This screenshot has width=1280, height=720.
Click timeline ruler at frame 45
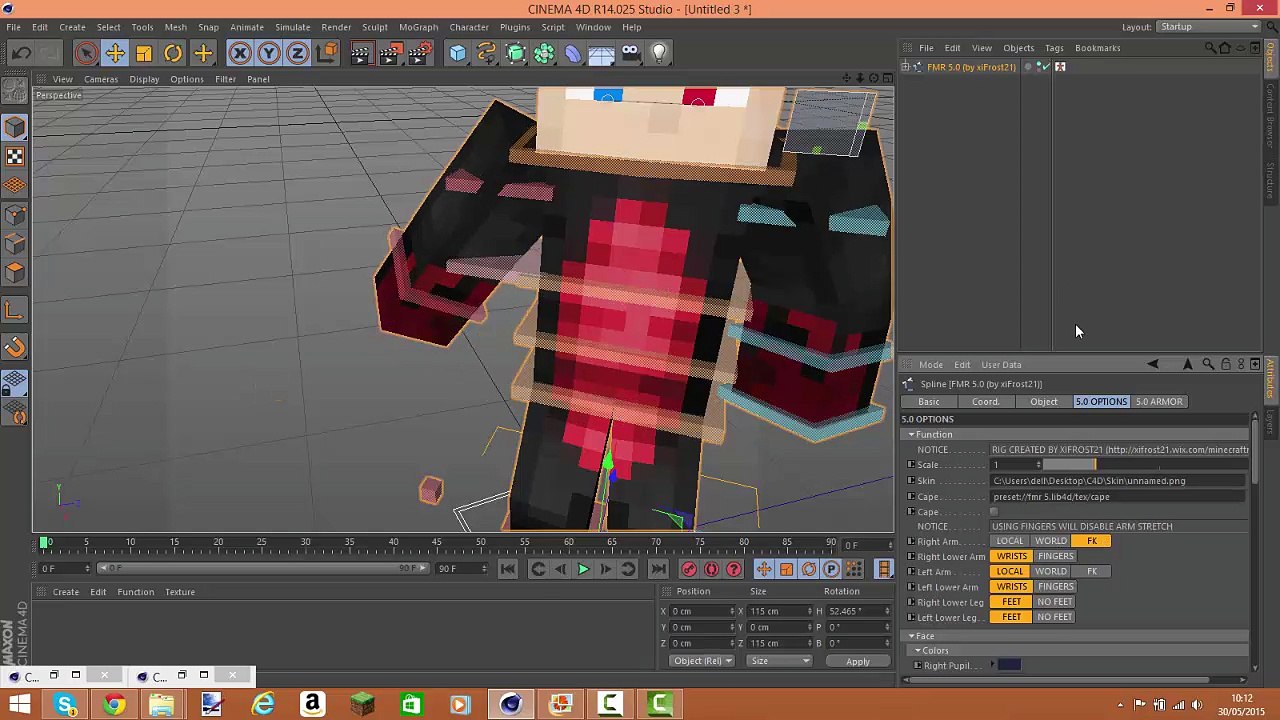(x=437, y=543)
